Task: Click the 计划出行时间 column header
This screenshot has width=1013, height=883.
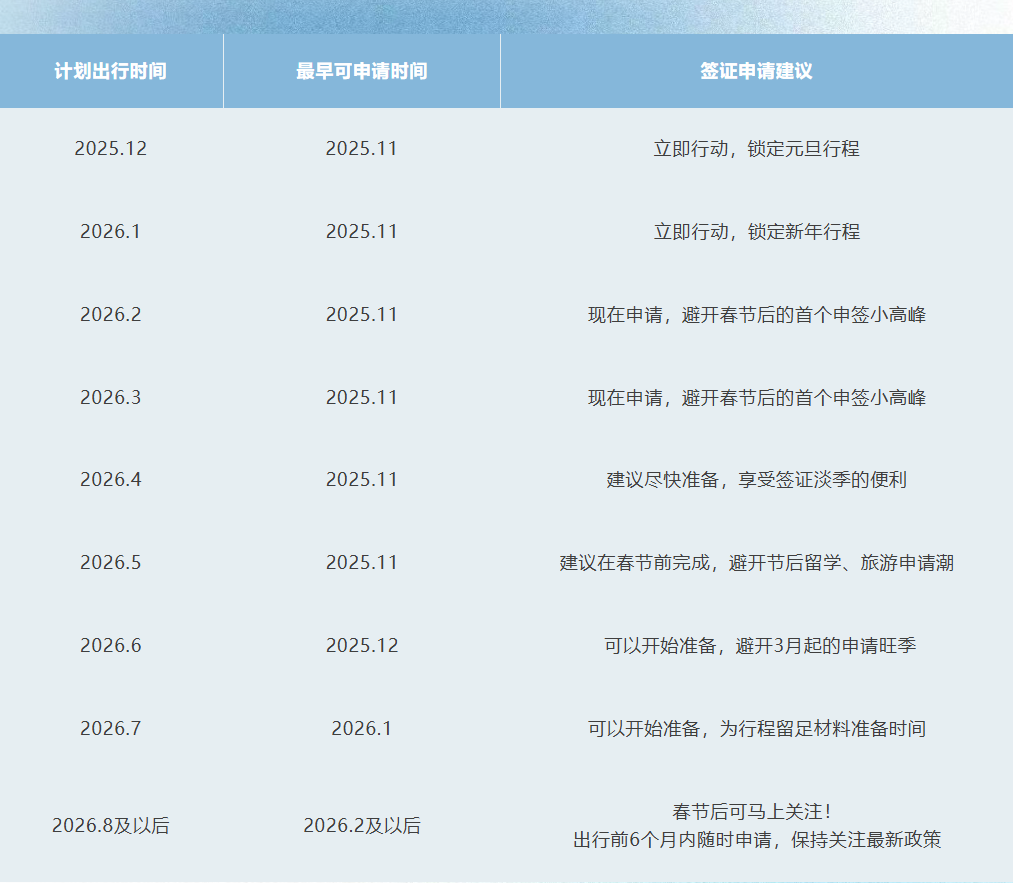Action: [x=111, y=72]
